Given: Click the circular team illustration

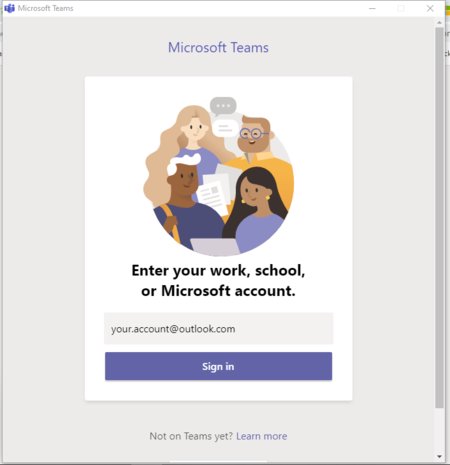Looking at the screenshot, I should (x=218, y=177).
